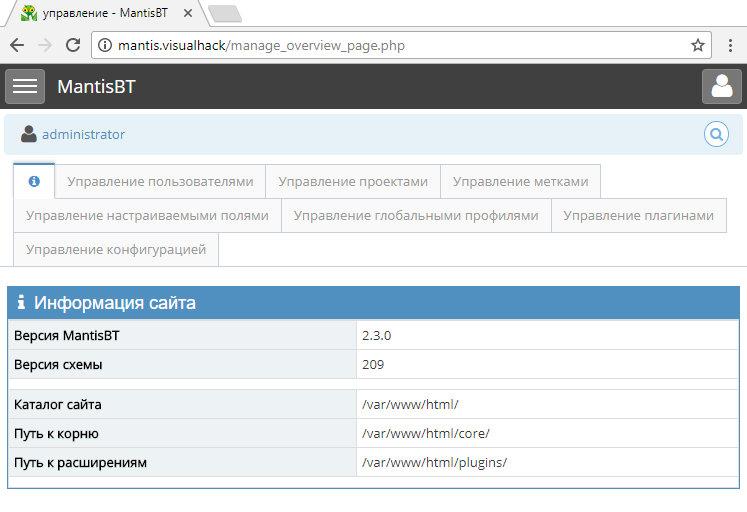The height and width of the screenshot is (512, 747).
Task: Open Управление настраиваемыми полями tab
Action: (x=147, y=216)
